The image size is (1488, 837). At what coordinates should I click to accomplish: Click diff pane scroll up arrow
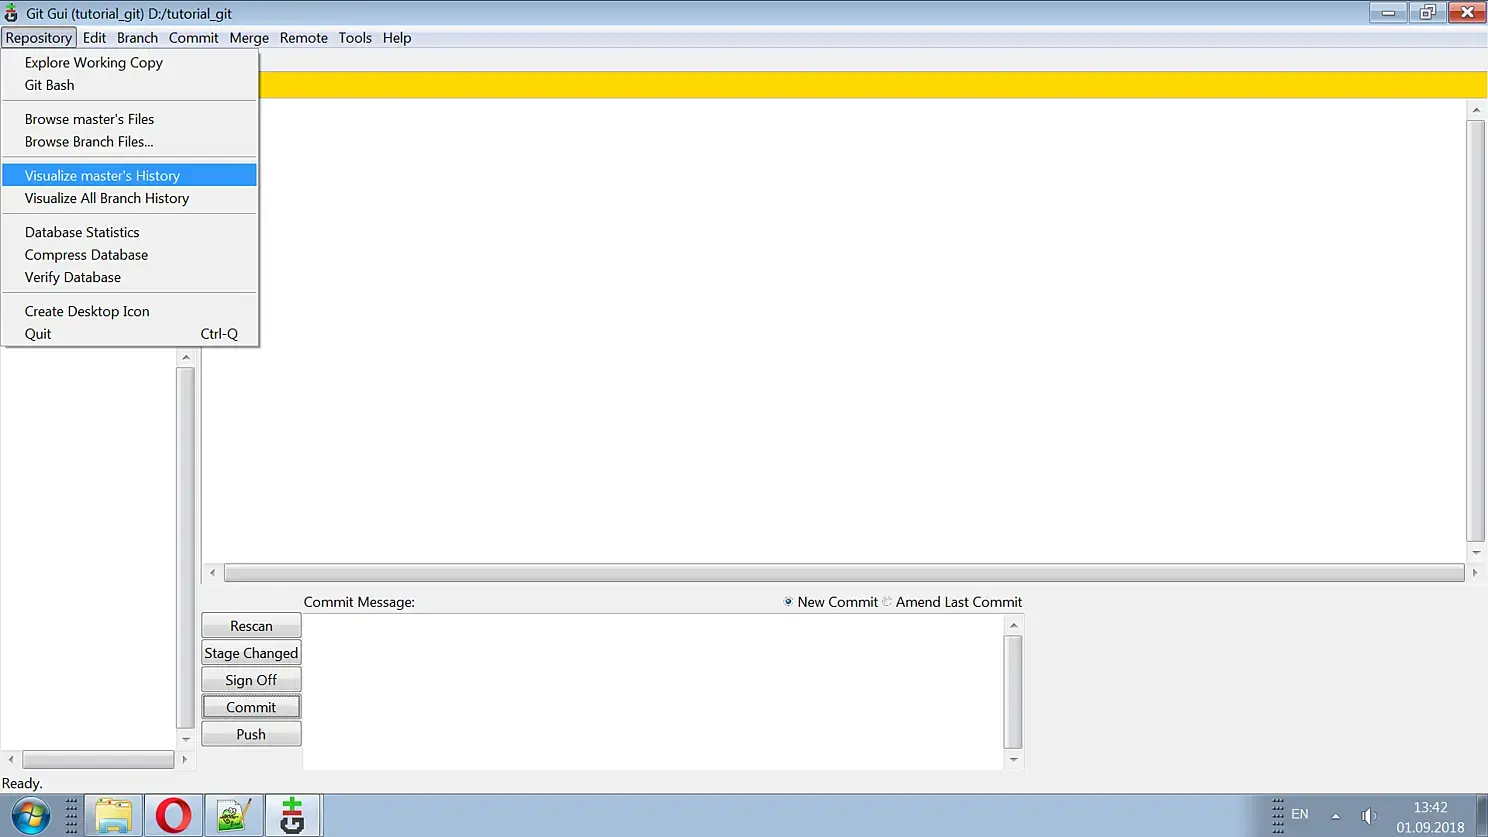tap(1476, 109)
